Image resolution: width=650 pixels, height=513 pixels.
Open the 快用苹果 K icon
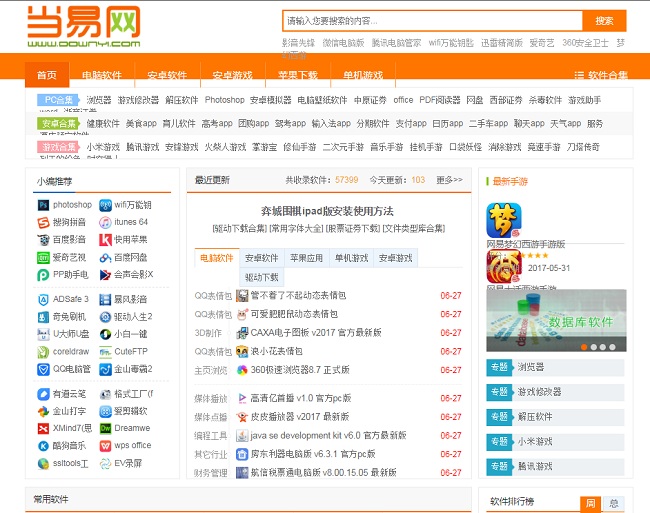[105, 240]
